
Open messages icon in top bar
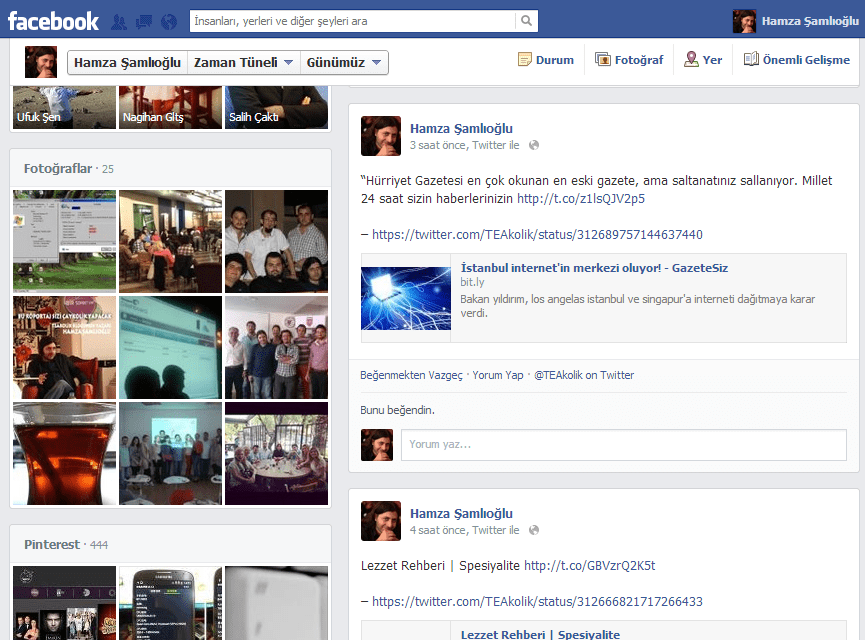click(x=143, y=22)
